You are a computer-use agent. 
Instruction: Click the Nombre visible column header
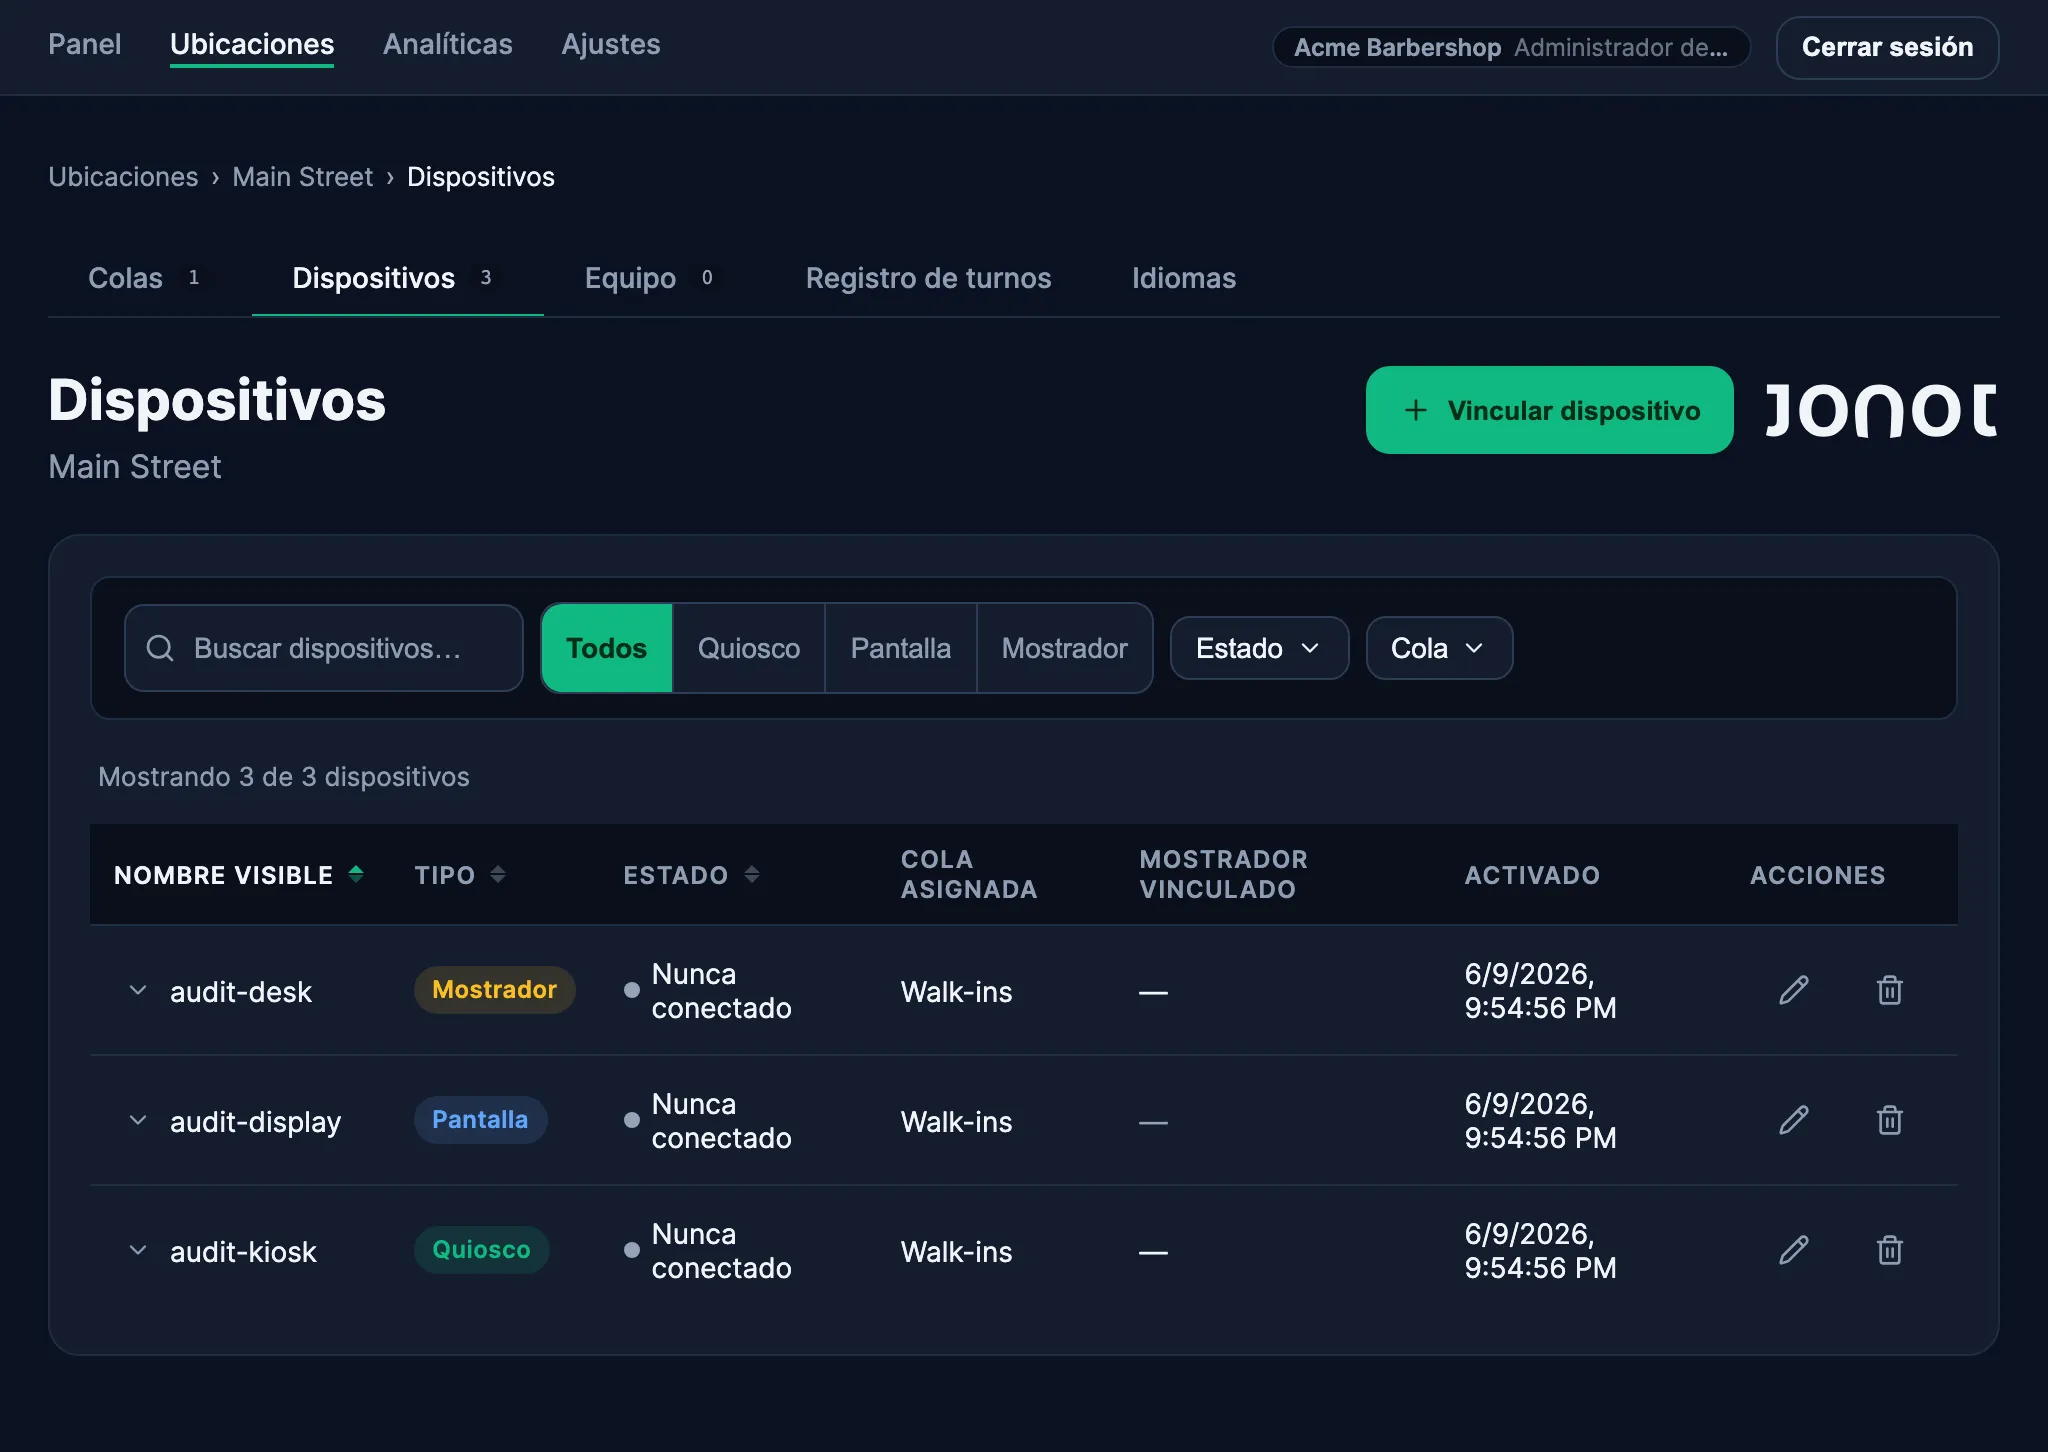pyautogui.click(x=238, y=875)
